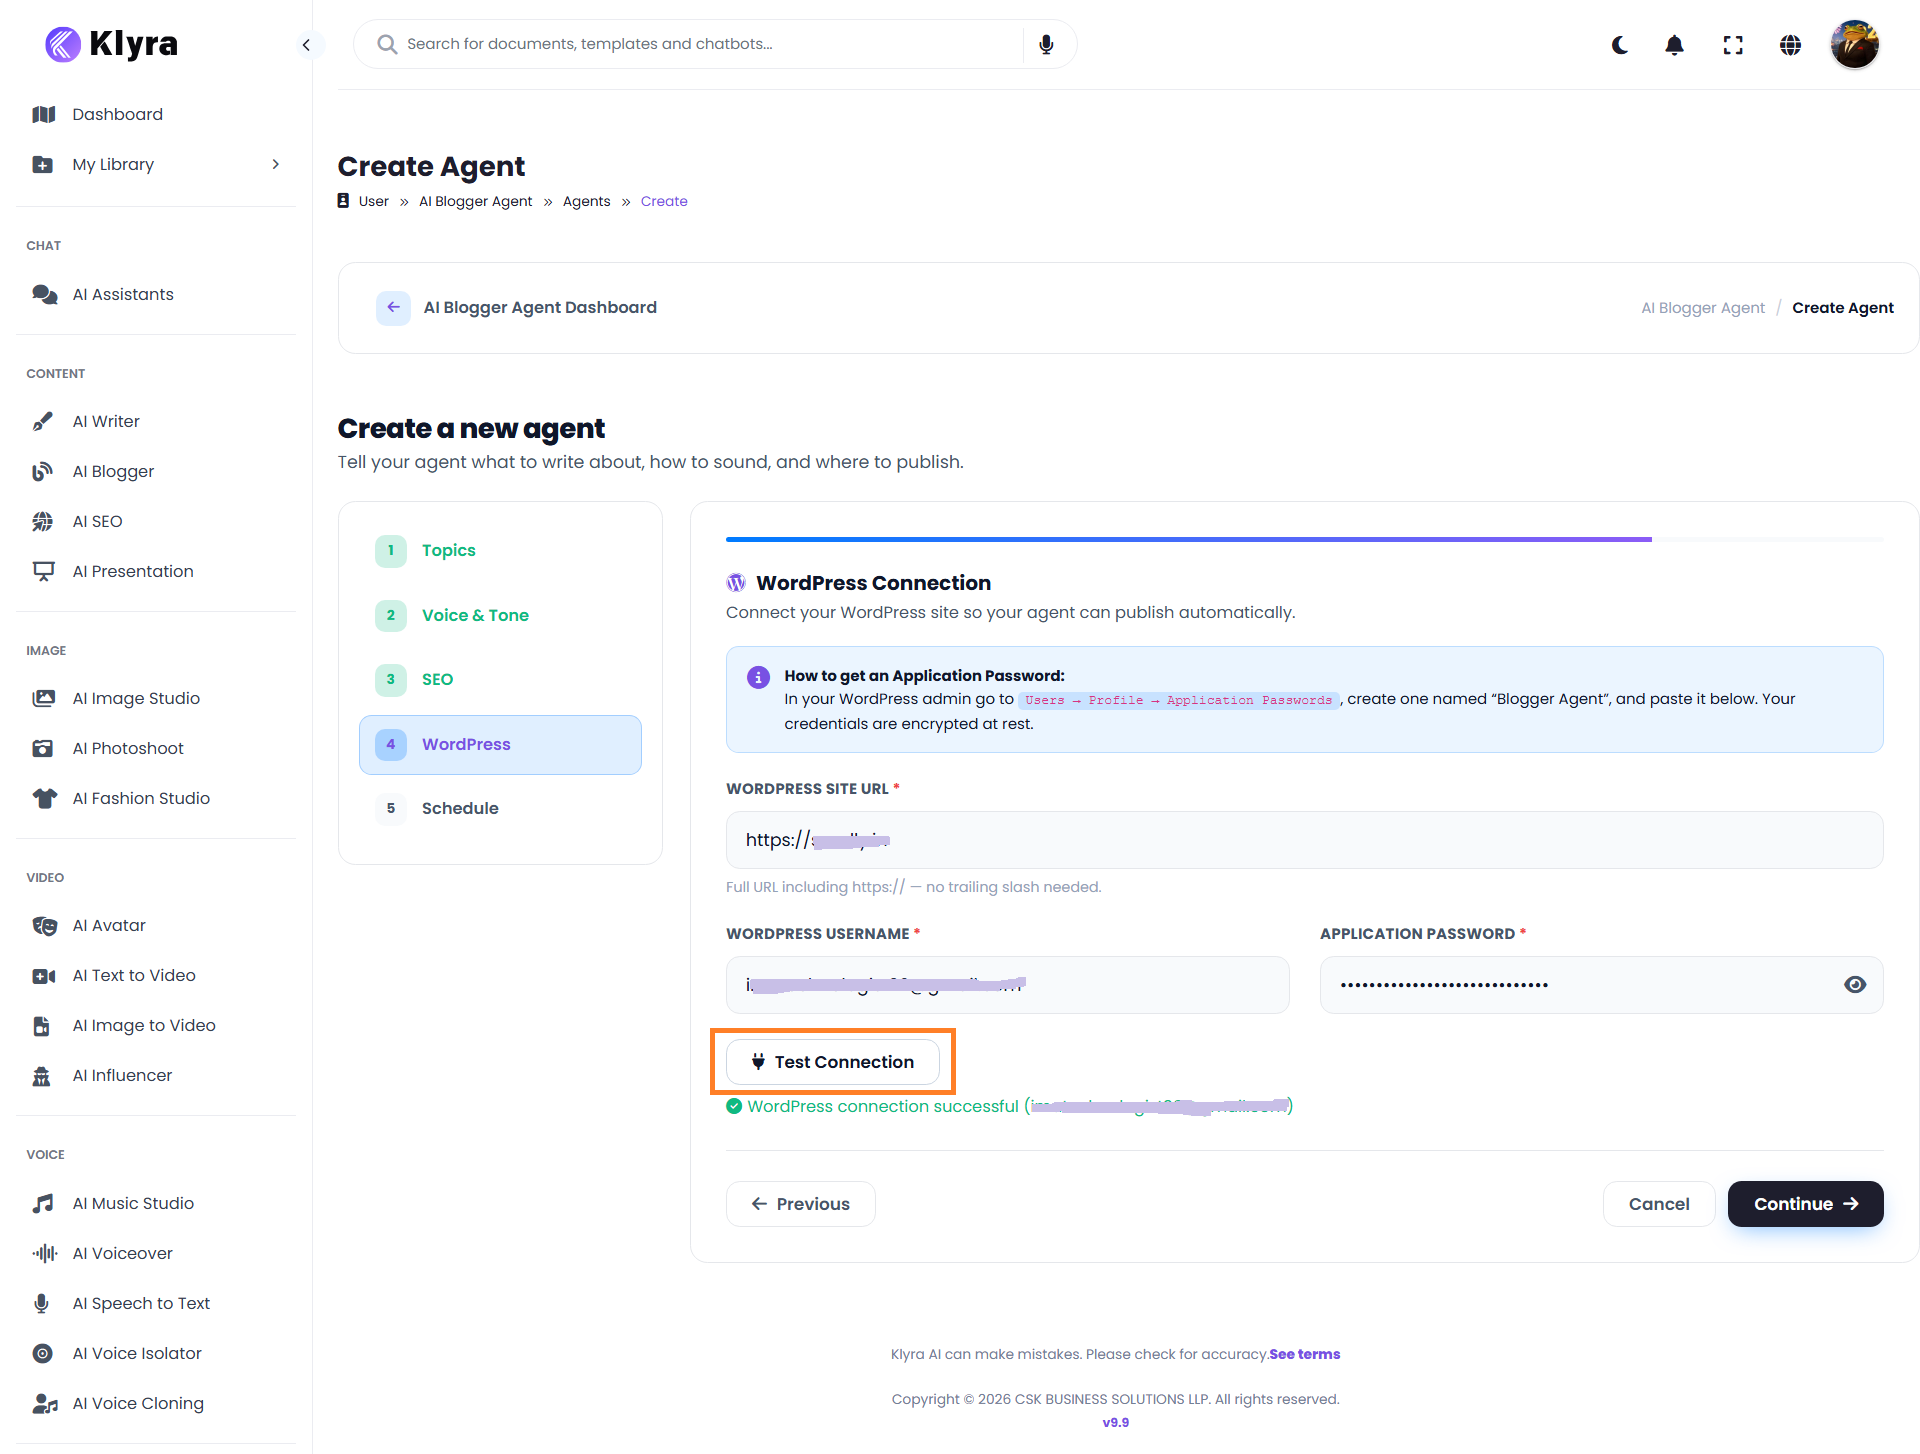
Task: Toggle dark mode moon icon
Action: coord(1620,45)
